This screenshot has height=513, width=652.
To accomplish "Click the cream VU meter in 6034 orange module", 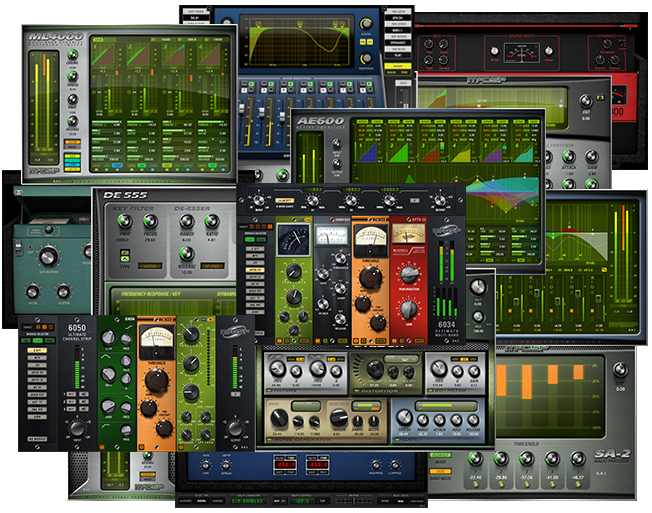I will (x=370, y=241).
